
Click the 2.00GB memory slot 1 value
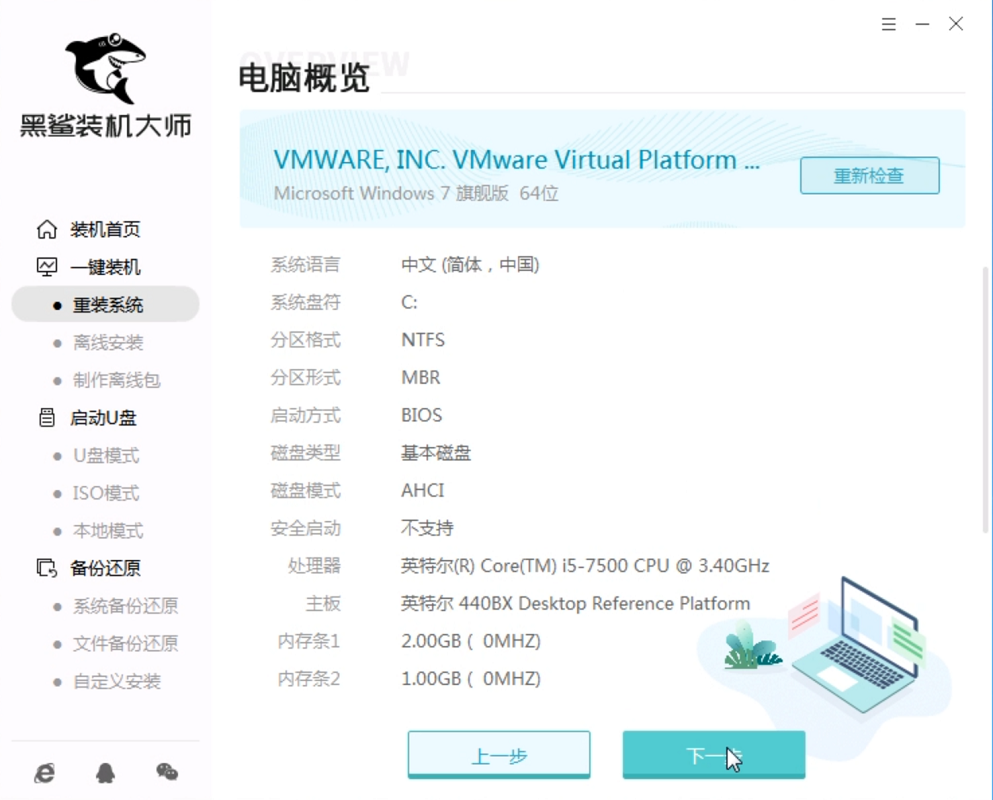coord(471,641)
